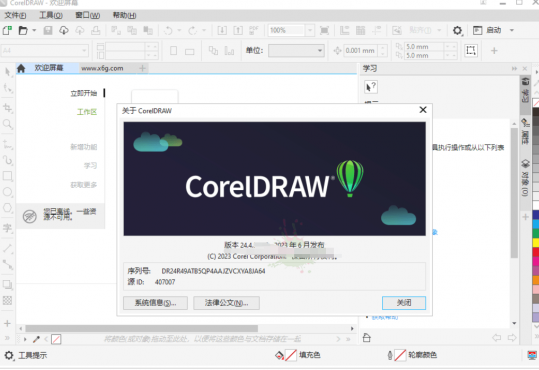Select landscape orientation icon
This screenshot has width=539, height=370.
189,52
